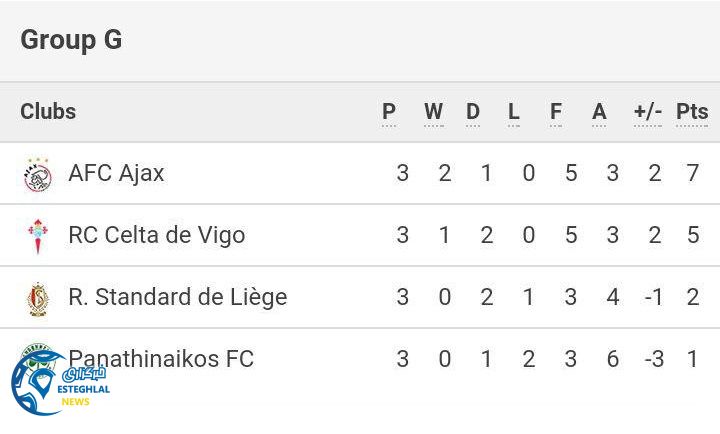Open the R. Standard de Liège link
The width and height of the screenshot is (720, 434).
click(177, 298)
